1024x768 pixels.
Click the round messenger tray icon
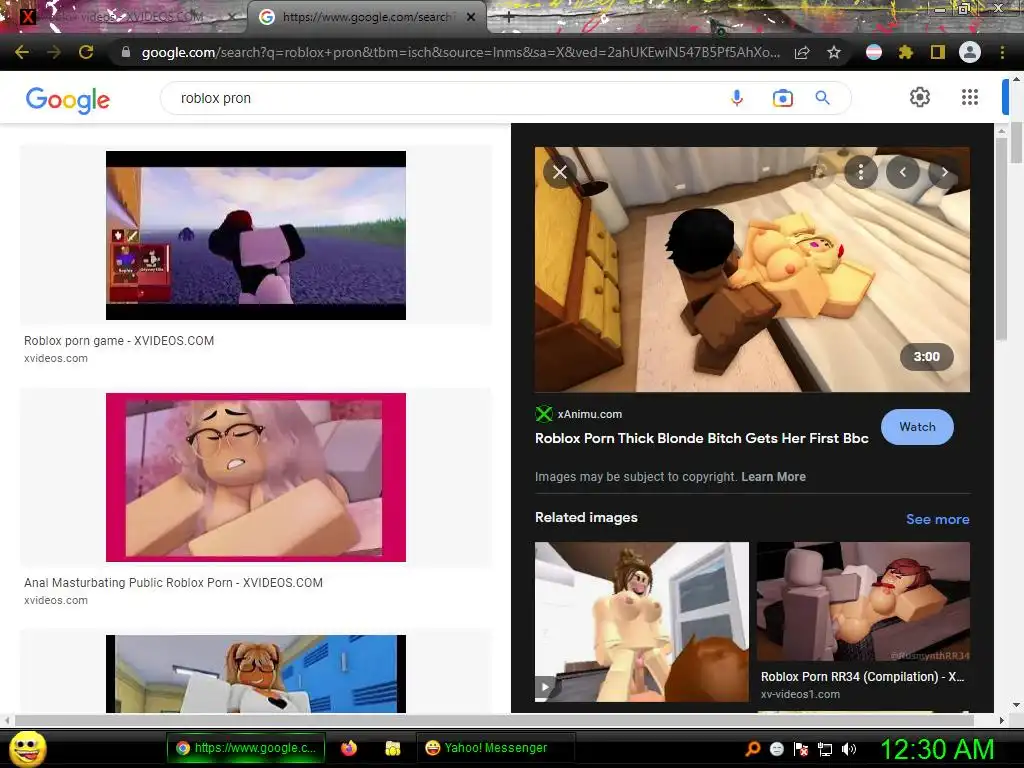(x=776, y=749)
